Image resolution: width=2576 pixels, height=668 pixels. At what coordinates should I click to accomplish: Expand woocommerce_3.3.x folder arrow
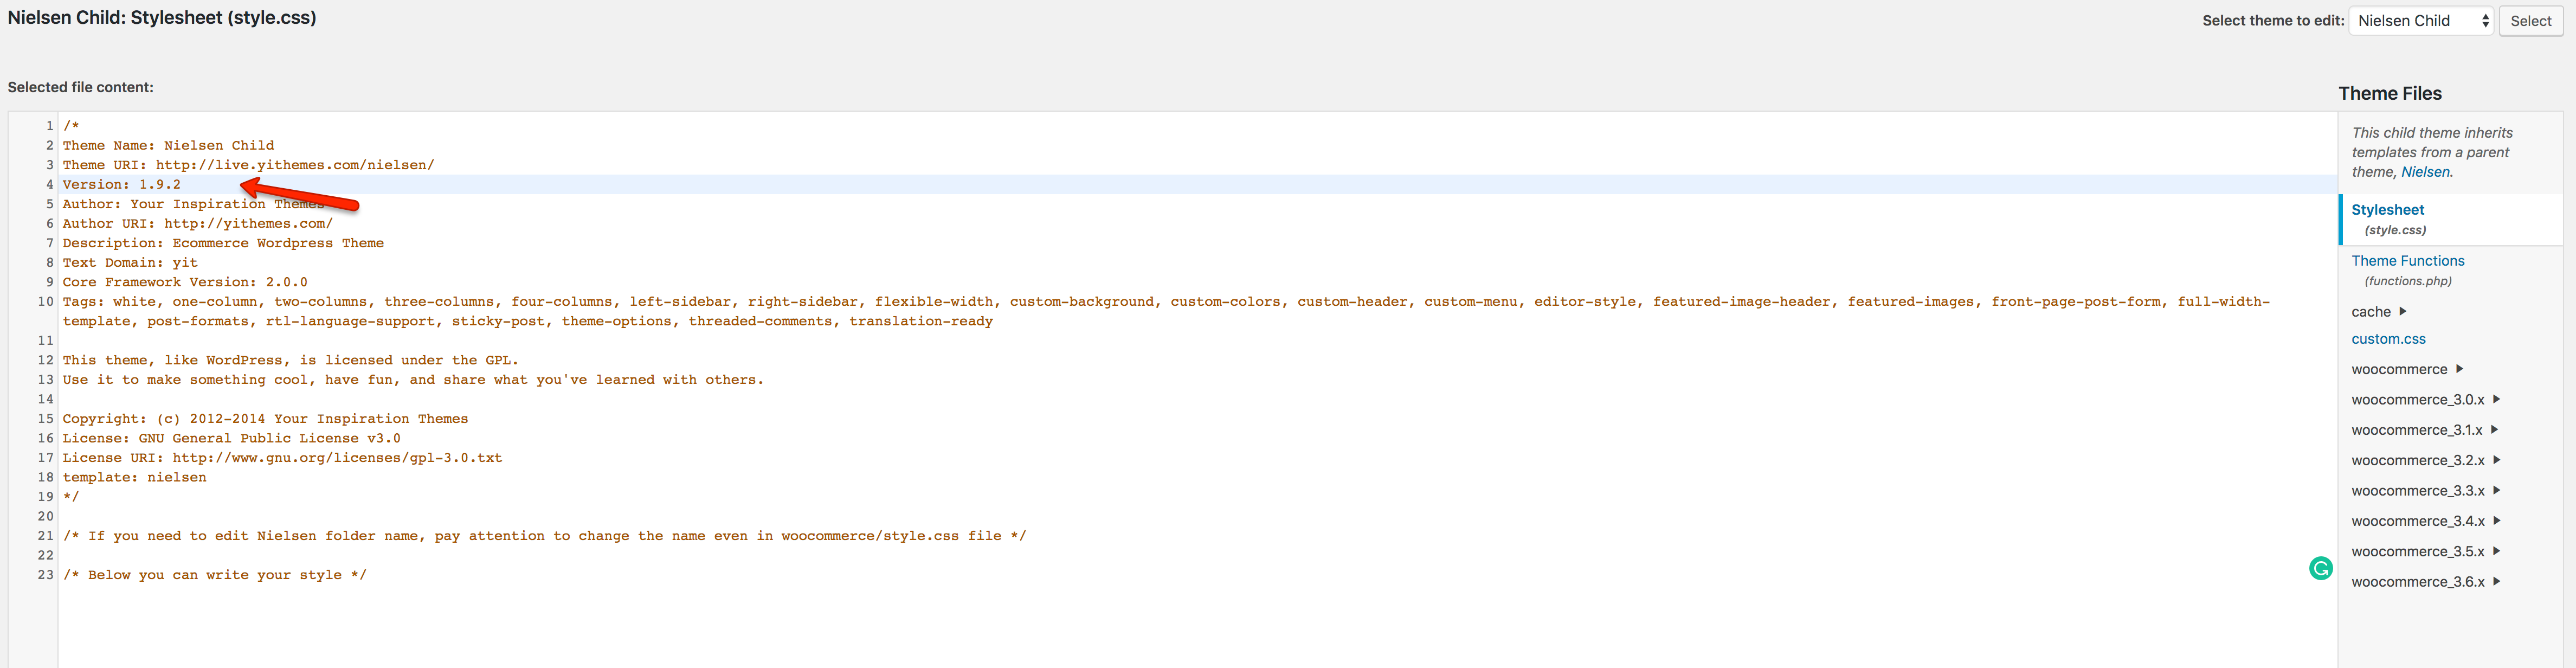coord(2496,490)
